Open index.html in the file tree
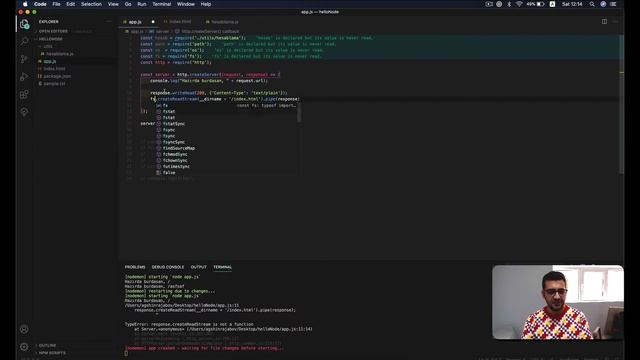The image size is (640, 360). click(x=54, y=69)
